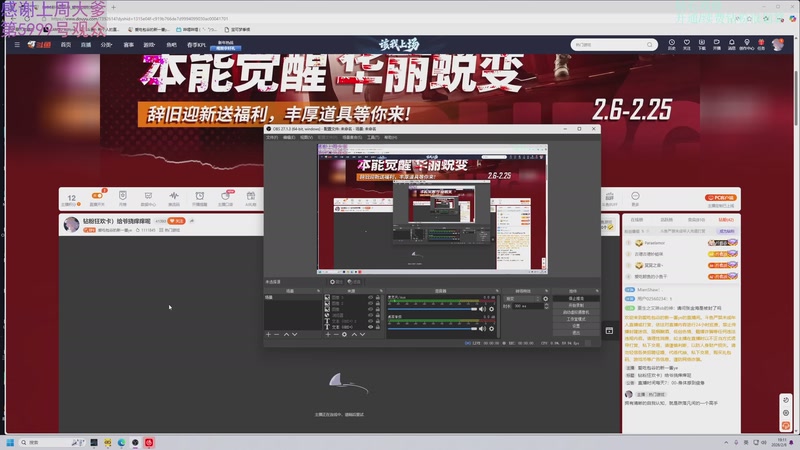Open Douyu hamburger menu icon
Screen dimensions: 800x450
click(17, 44)
